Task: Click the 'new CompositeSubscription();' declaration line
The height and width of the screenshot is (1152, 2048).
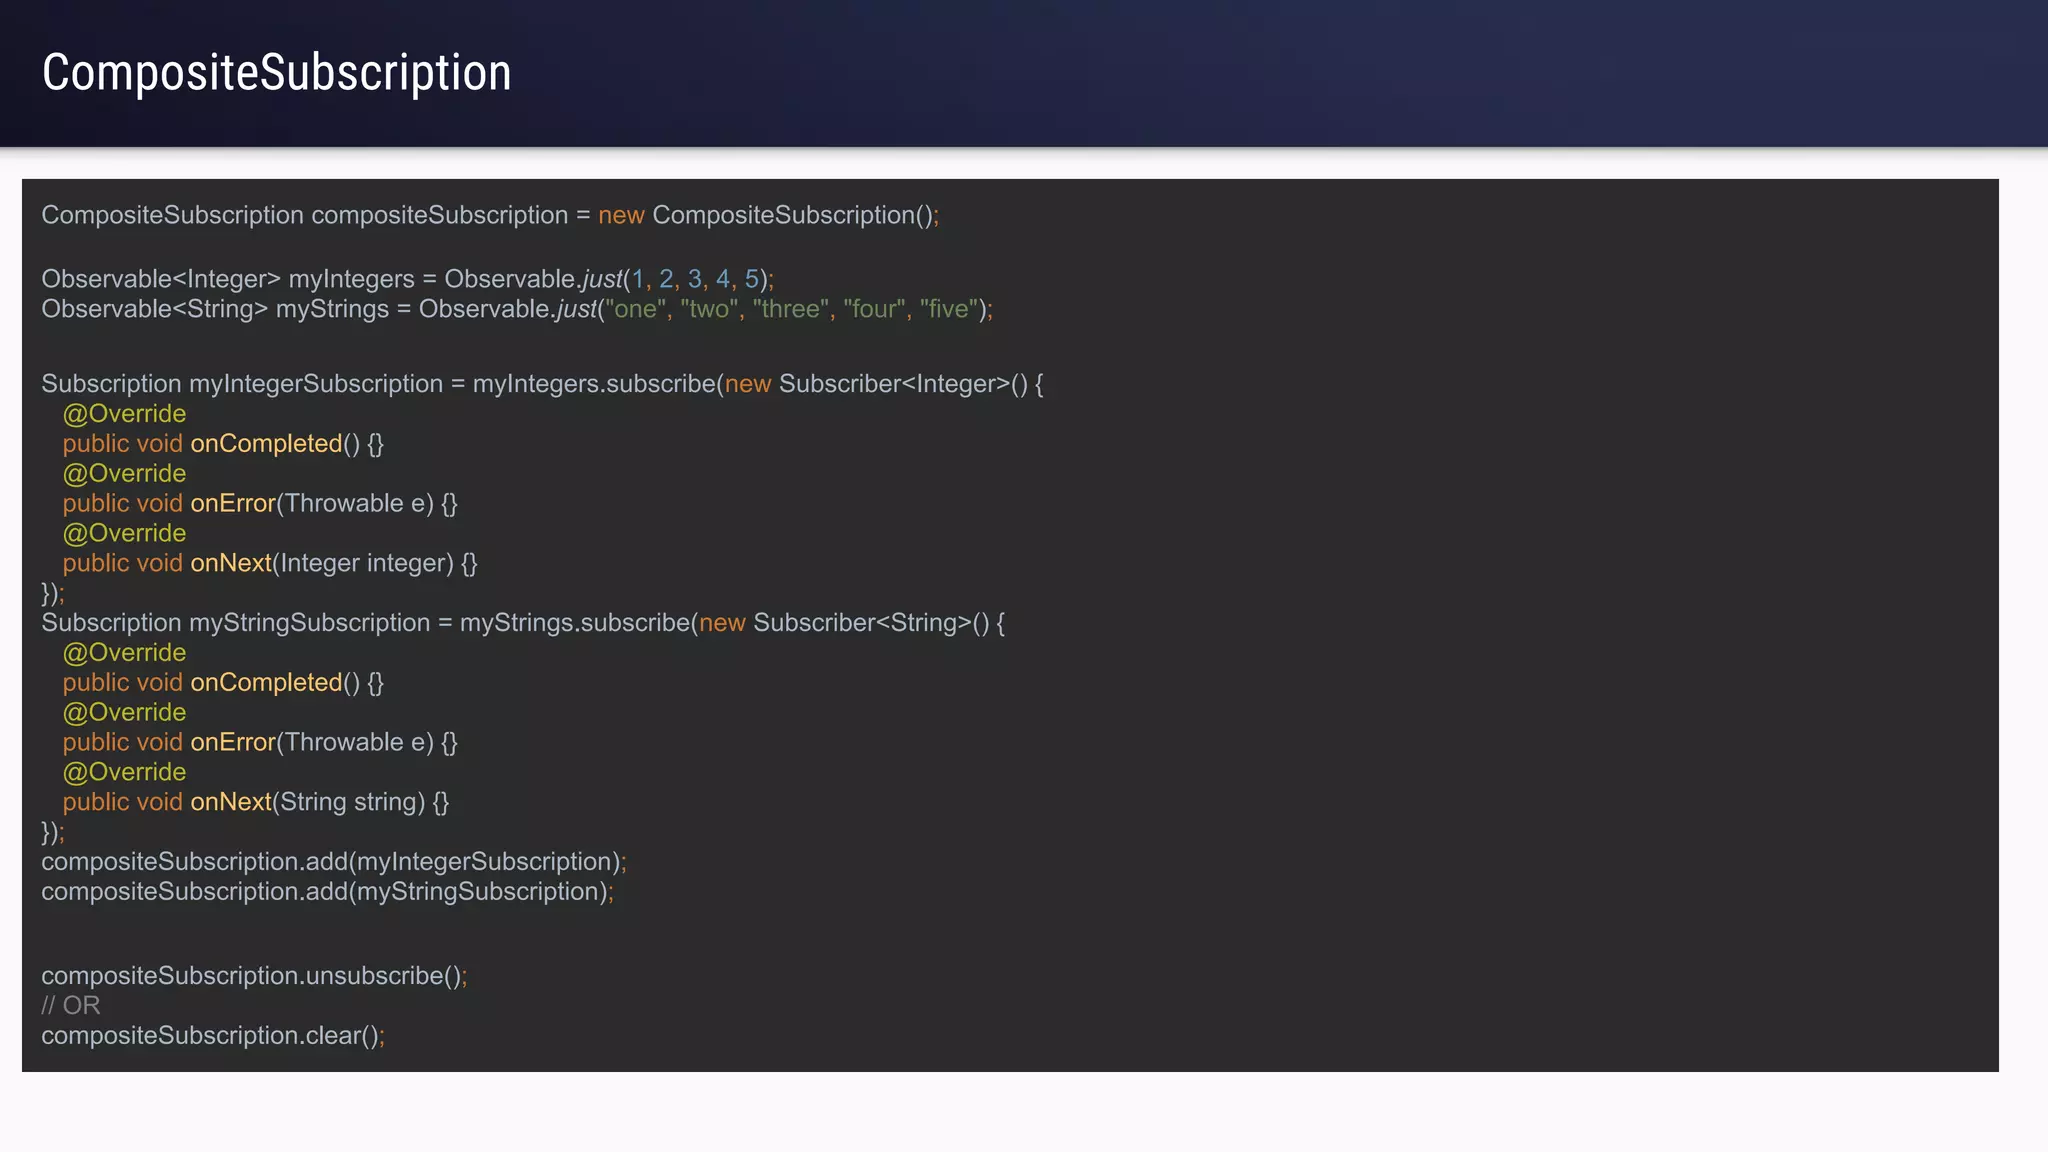Action: point(490,216)
